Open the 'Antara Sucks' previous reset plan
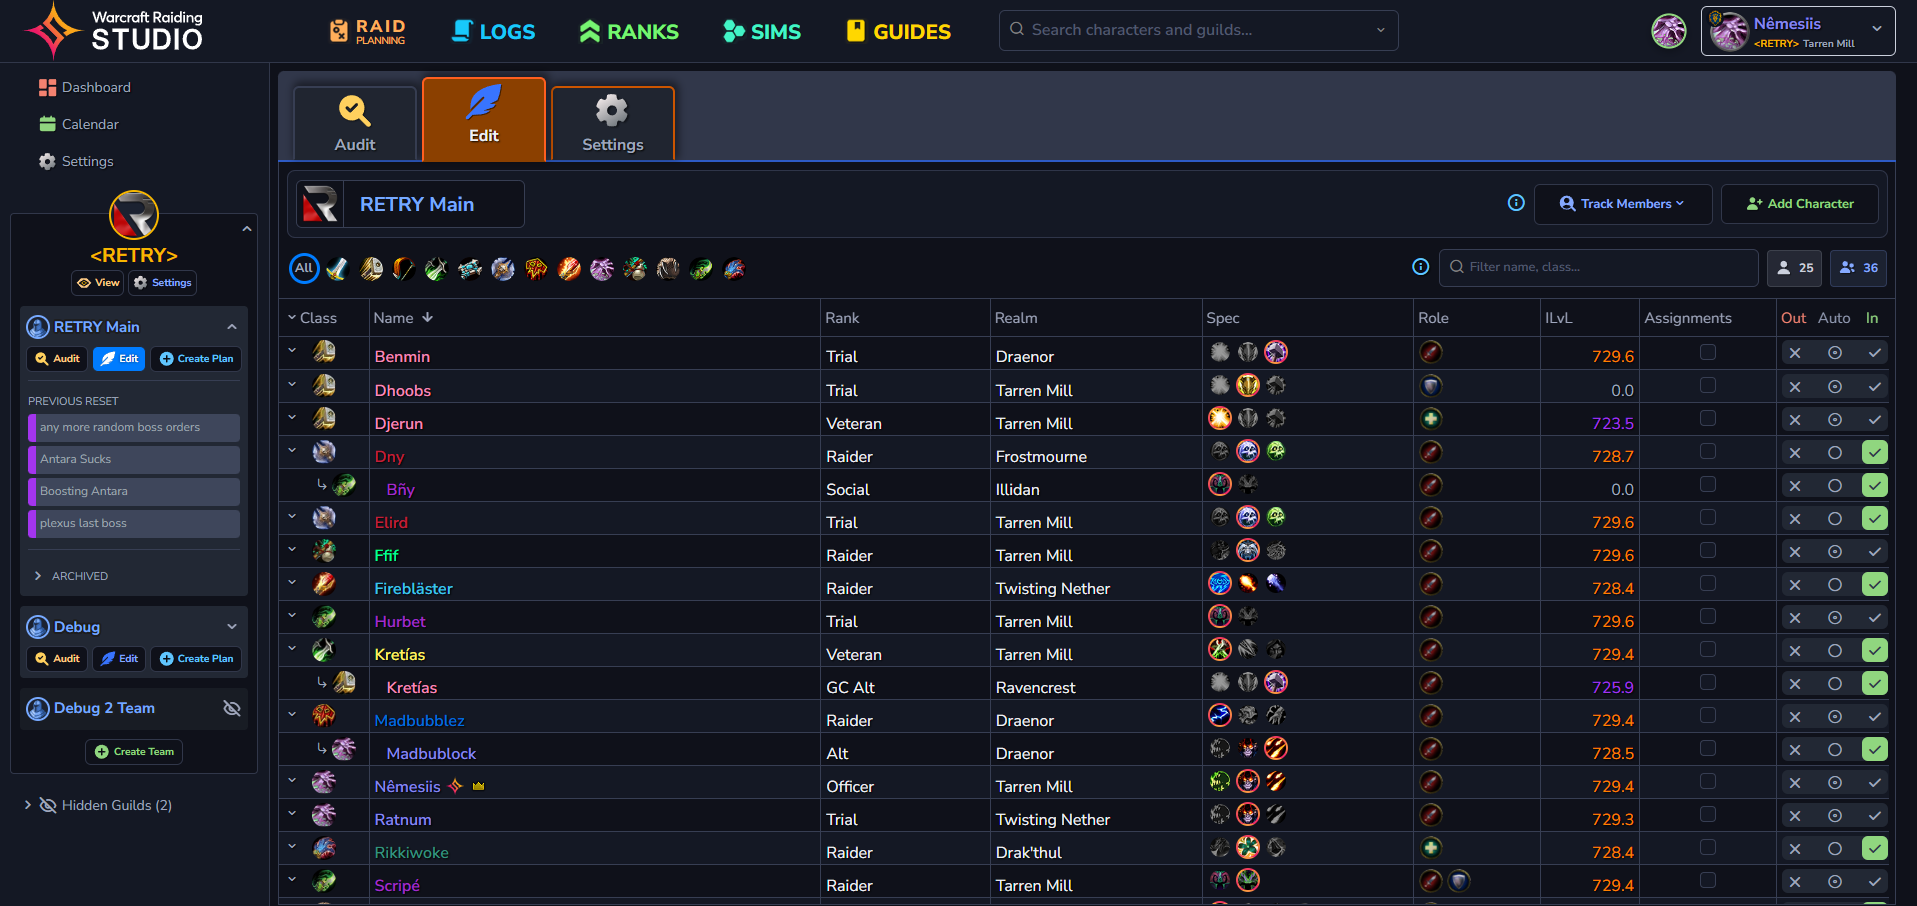Screen dimensions: 1917x906 [x=134, y=459]
